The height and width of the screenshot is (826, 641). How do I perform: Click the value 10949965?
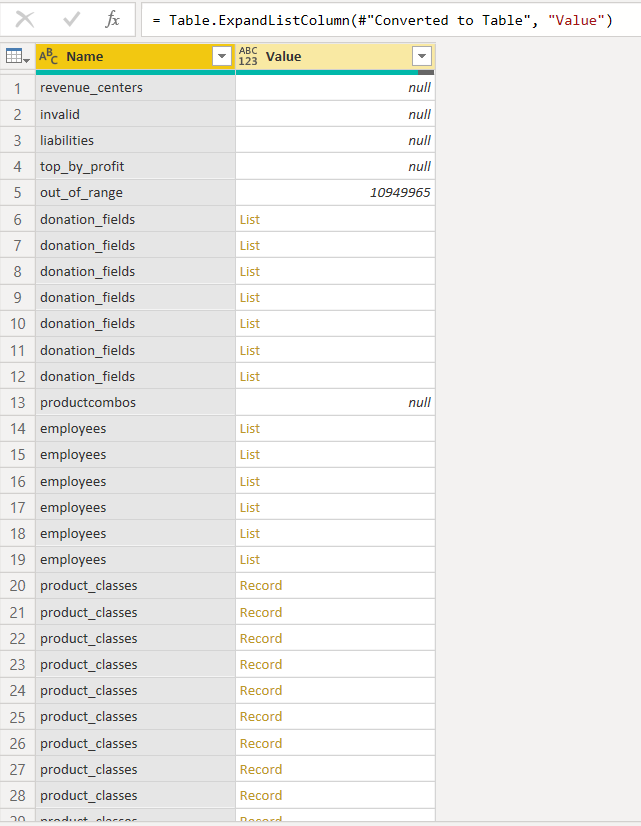point(400,192)
